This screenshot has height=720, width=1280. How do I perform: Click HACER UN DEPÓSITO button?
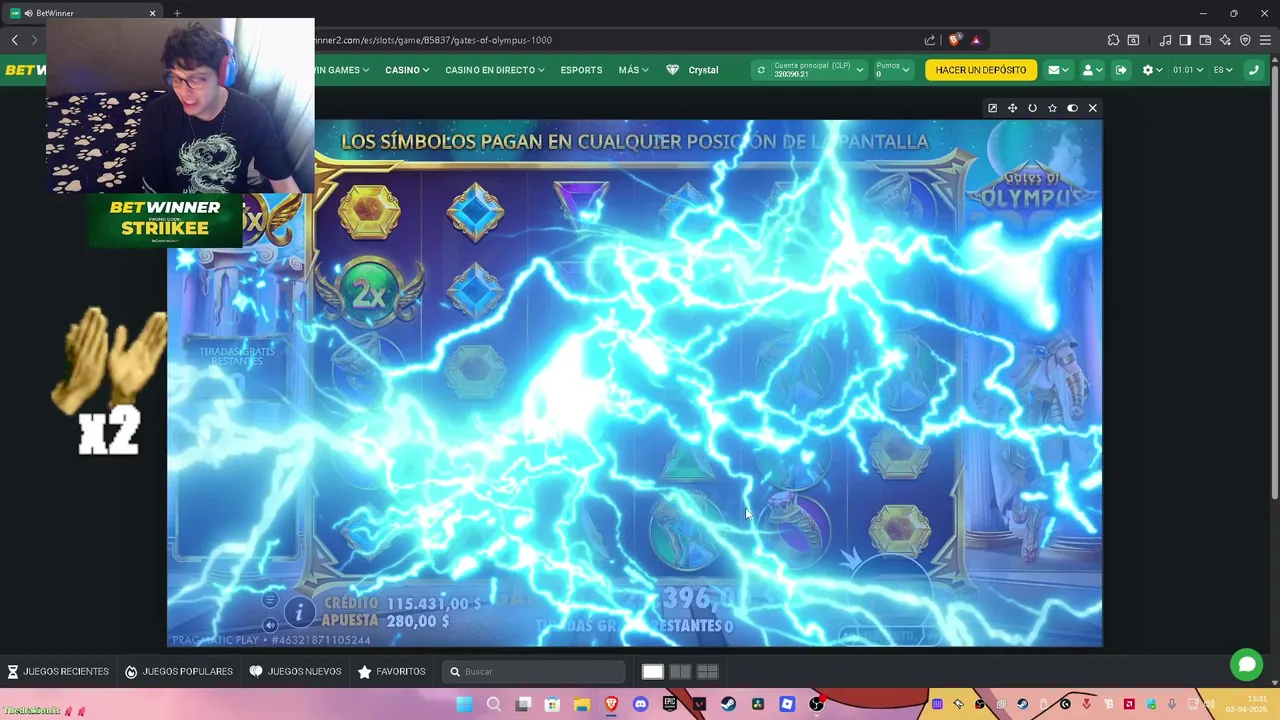pyautogui.click(x=980, y=70)
